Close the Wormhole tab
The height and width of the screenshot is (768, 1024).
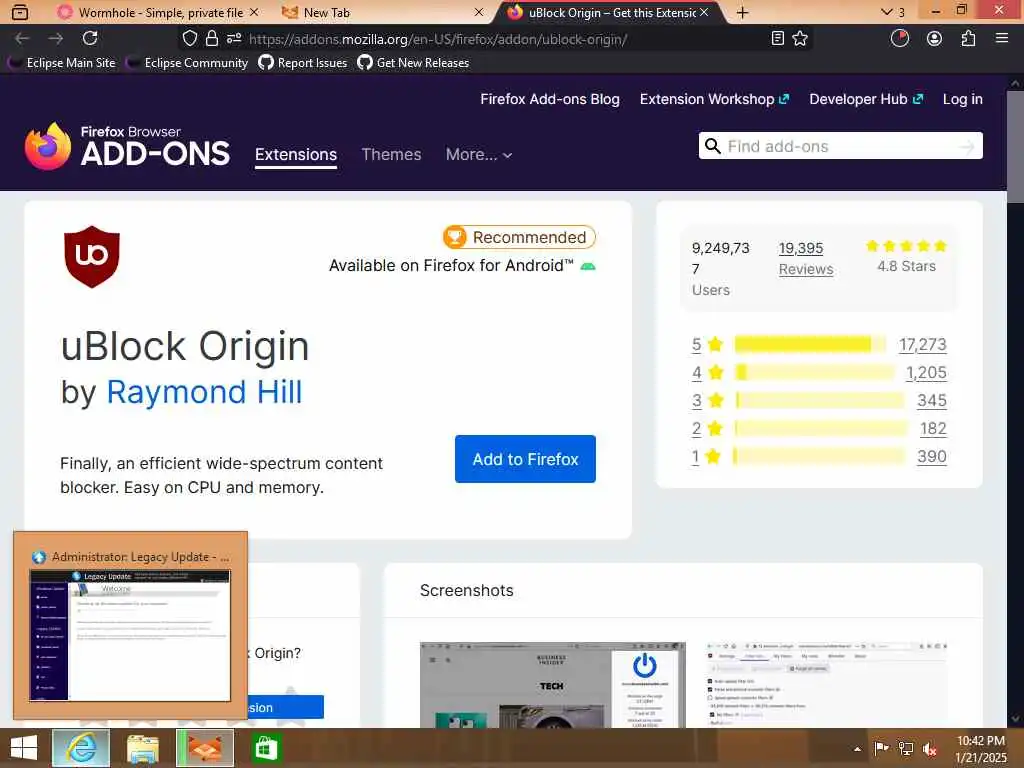click(254, 12)
